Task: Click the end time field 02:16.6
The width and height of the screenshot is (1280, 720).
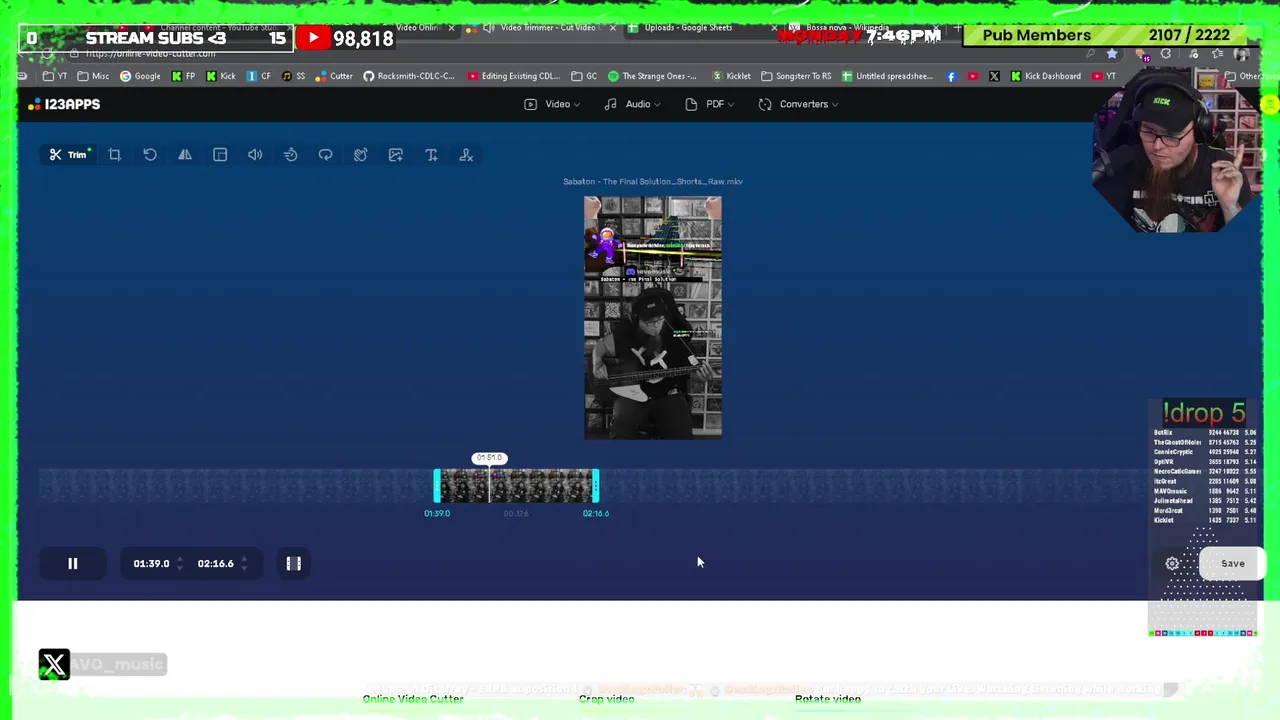Action: [x=215, y=564]
